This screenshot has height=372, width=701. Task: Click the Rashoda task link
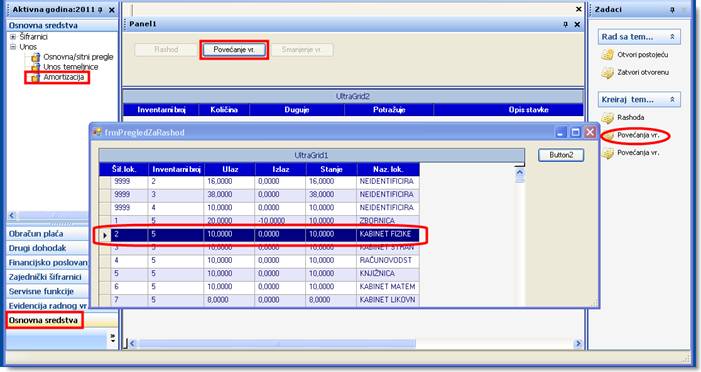click(630, 118)
